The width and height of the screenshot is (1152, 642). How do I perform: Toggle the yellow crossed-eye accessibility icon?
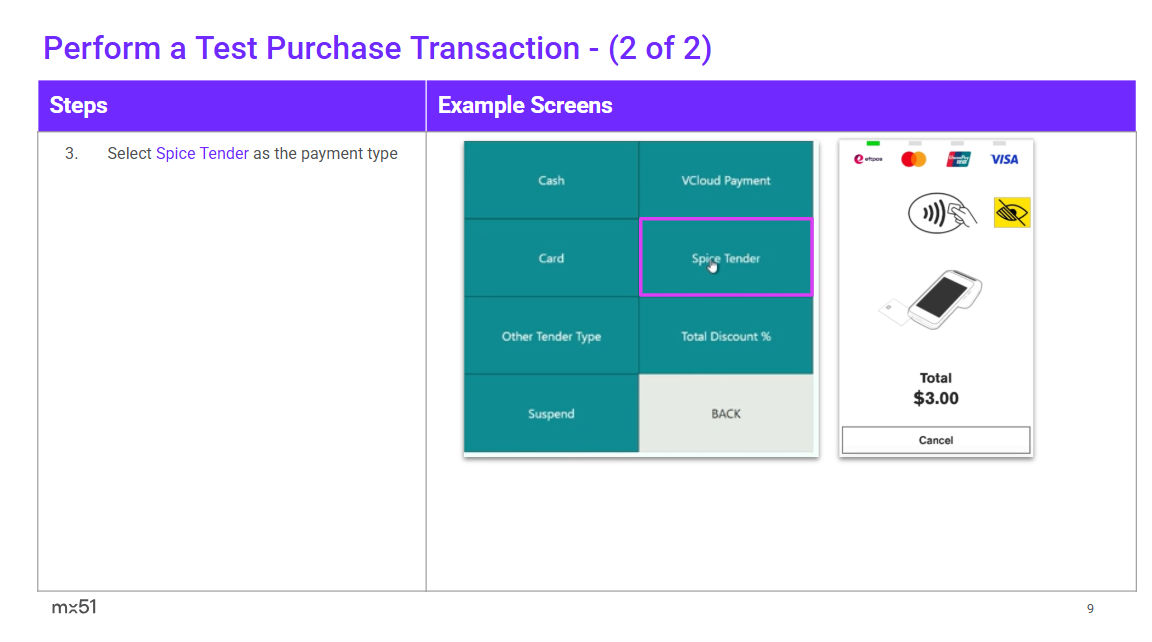click(x=1011, y=212)
